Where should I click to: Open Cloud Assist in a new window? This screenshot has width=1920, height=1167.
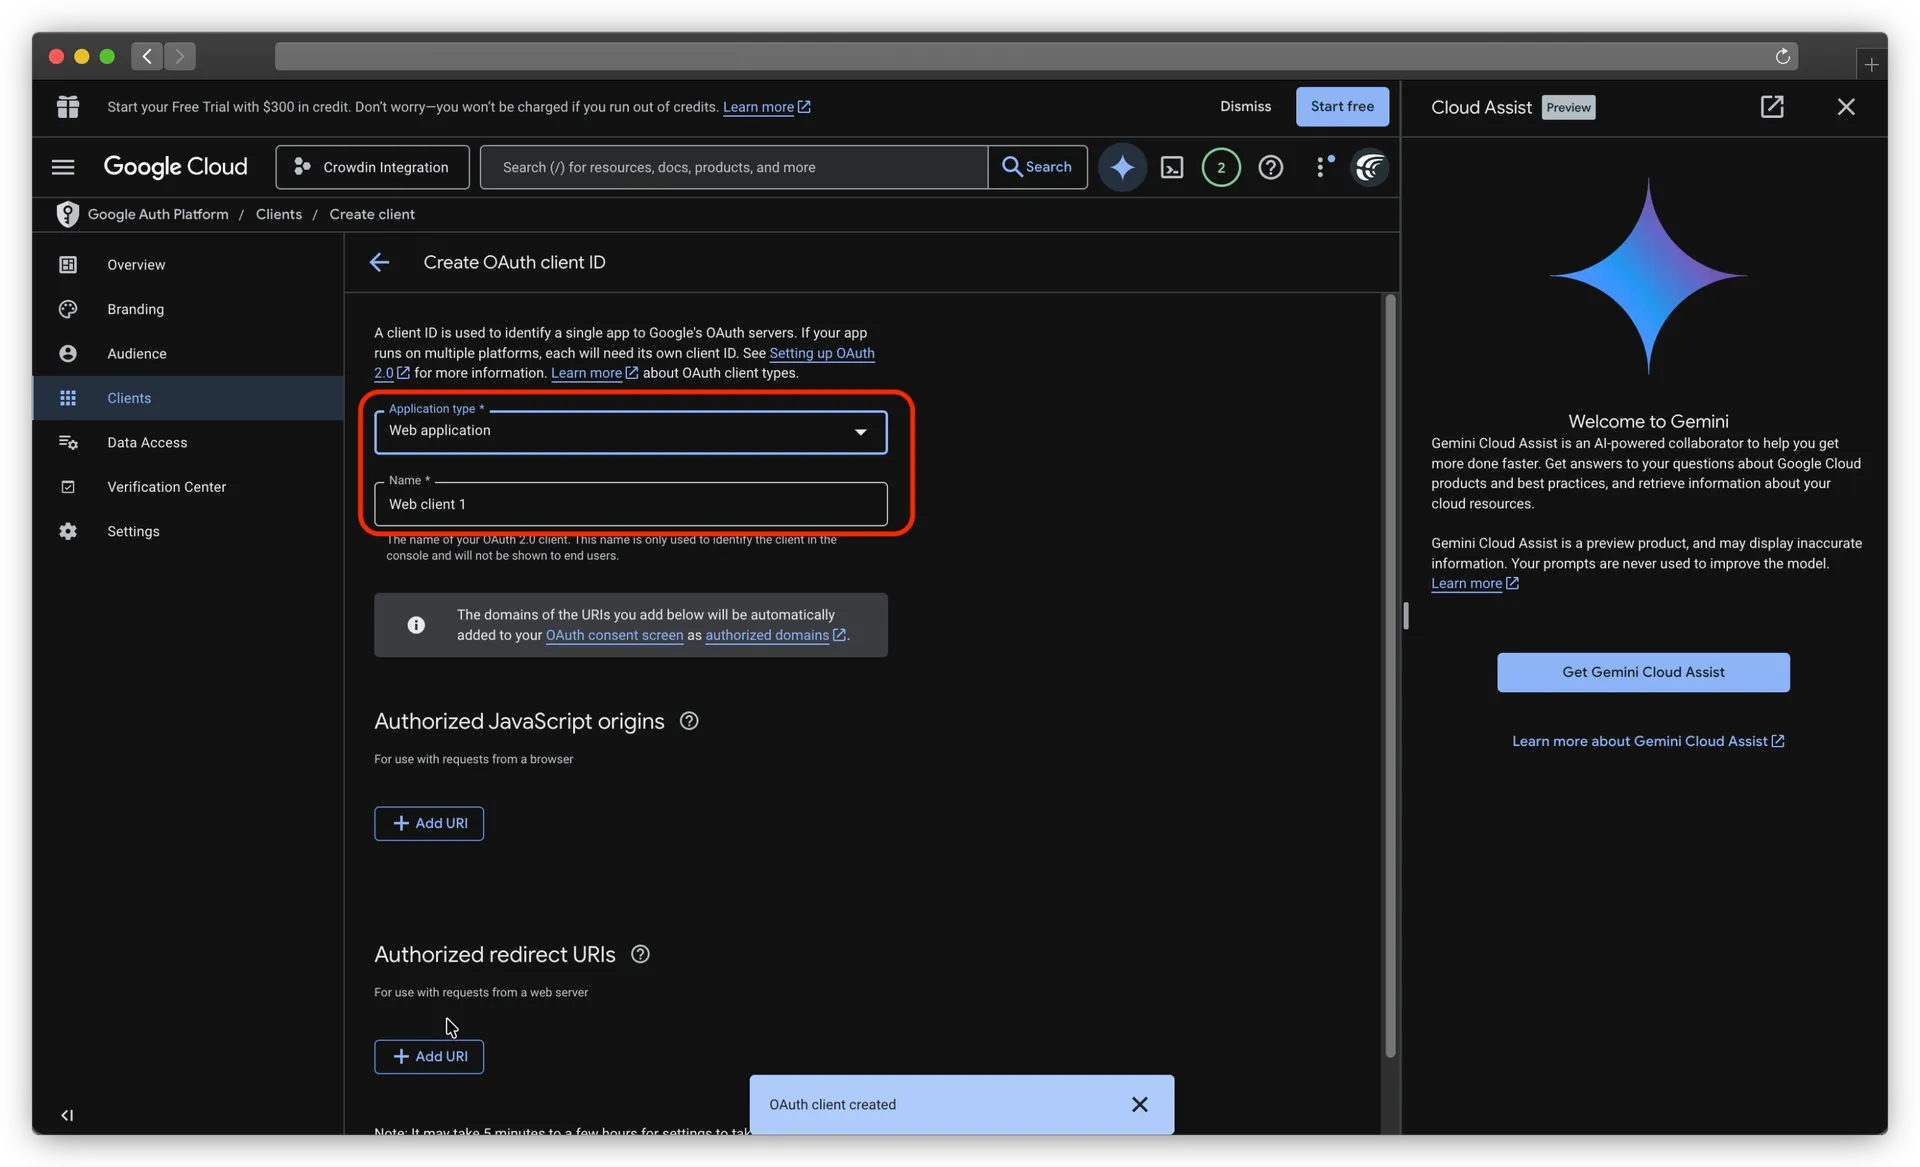click(x=1772, y=107)
